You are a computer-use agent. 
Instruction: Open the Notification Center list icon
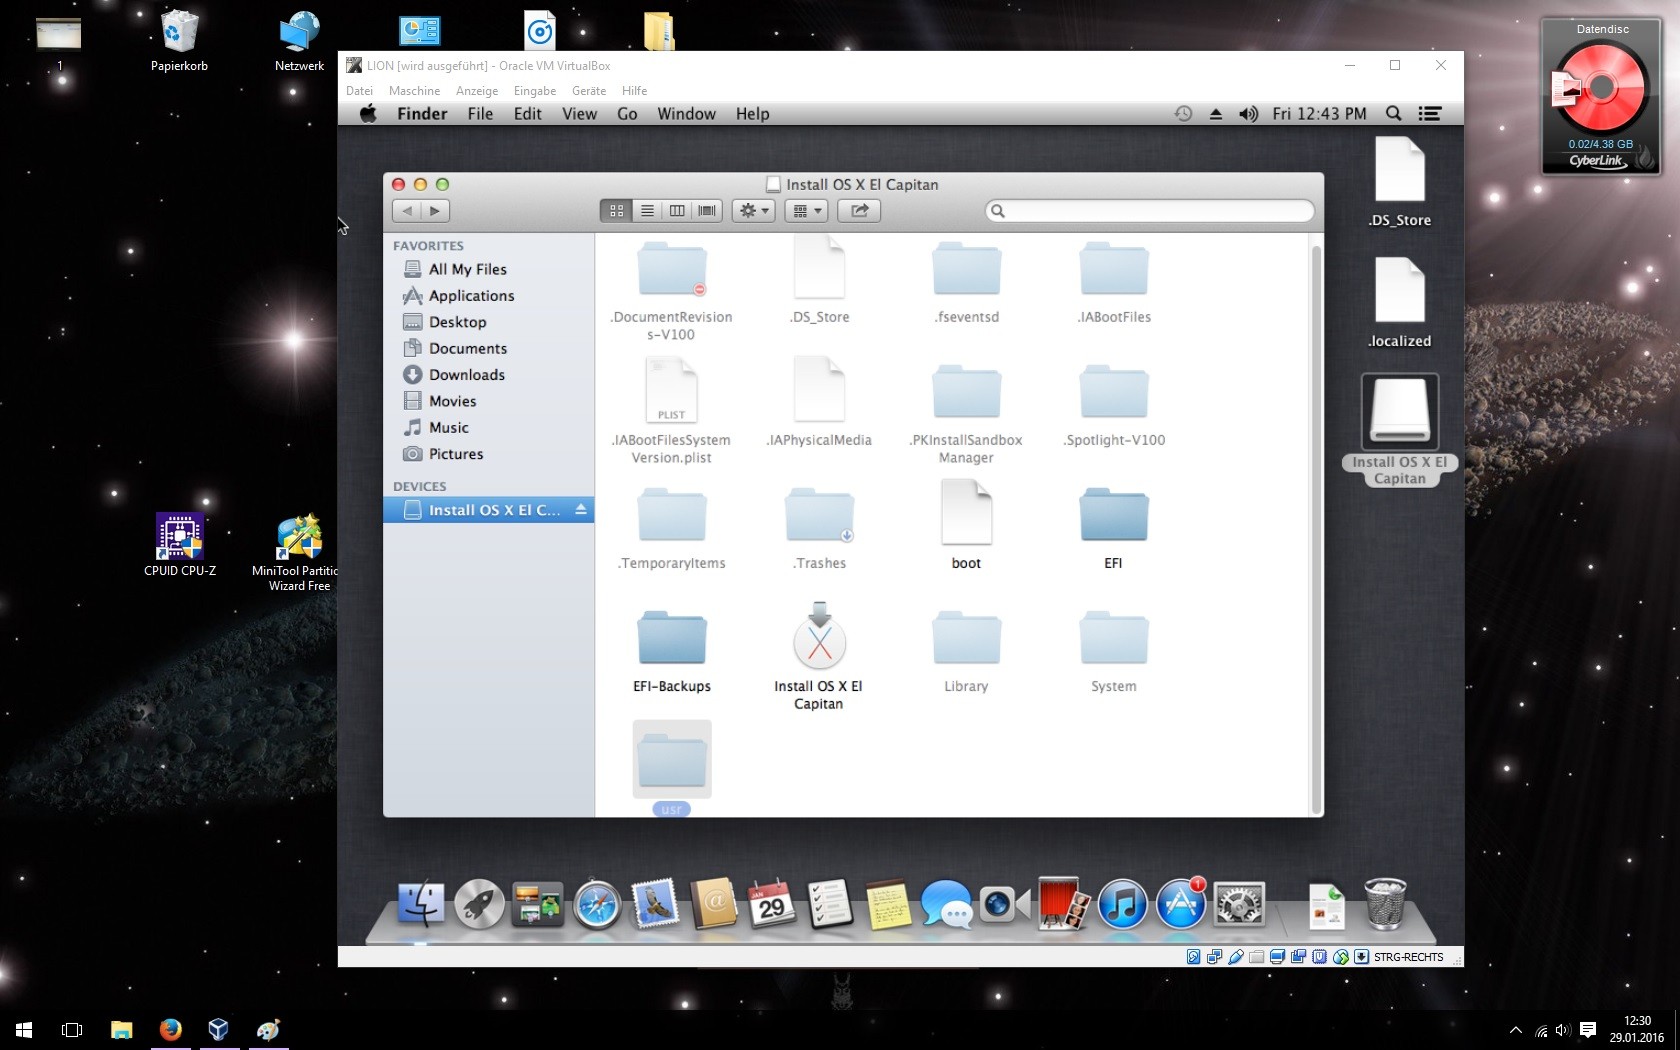pos(1430,114)
